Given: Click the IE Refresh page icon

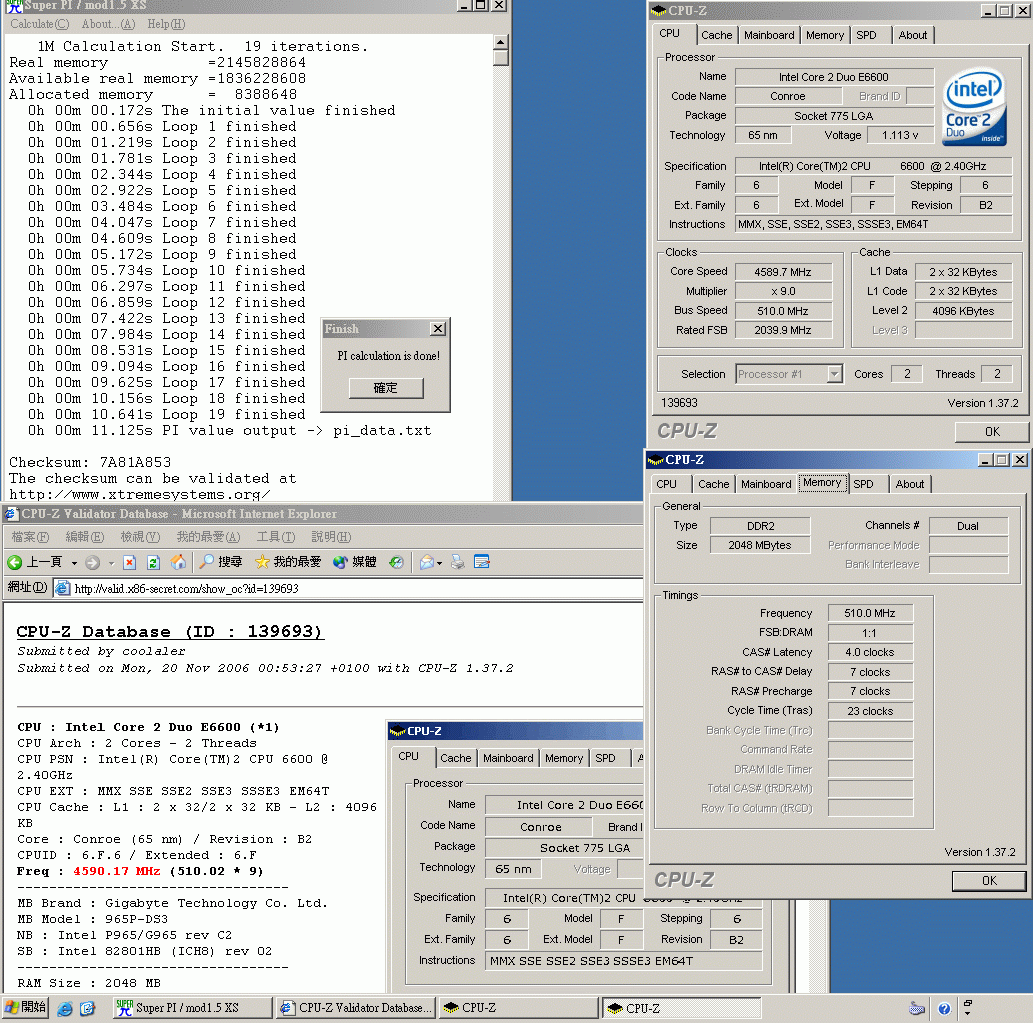Looking at the screenshot, I should pos(154,562).
